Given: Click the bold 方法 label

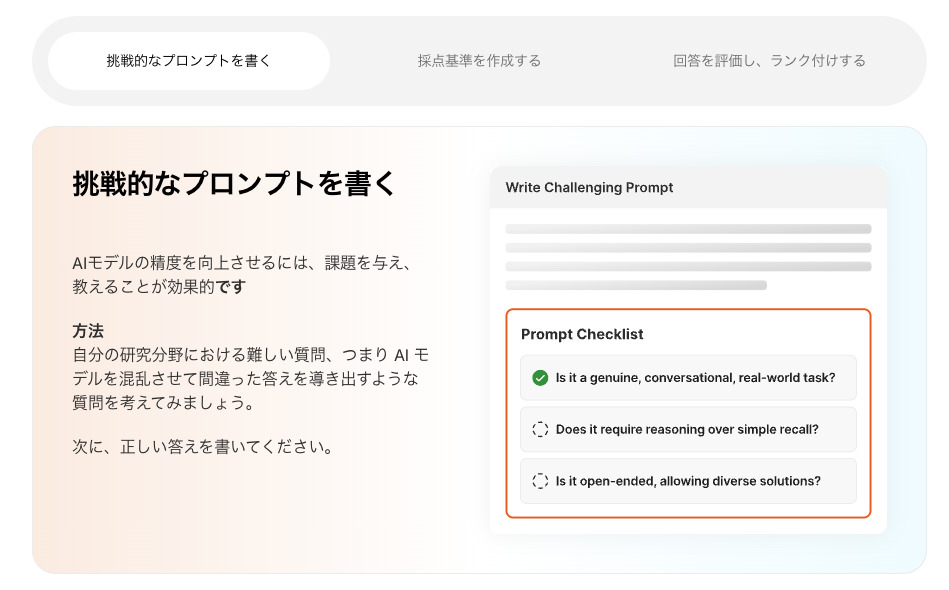Looking at the screenshot, I should click(x=88, y=331).
